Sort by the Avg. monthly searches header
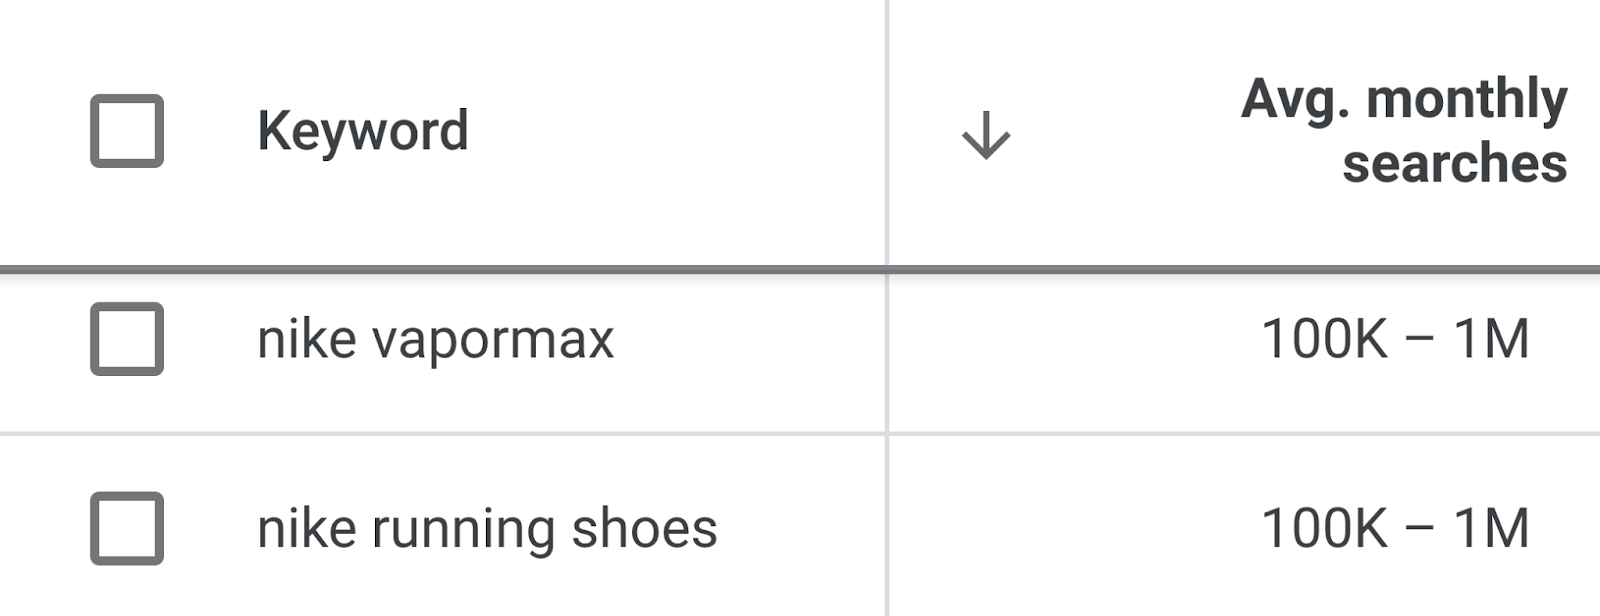This screenshot has height=616, width=1600. (1403, 130)
